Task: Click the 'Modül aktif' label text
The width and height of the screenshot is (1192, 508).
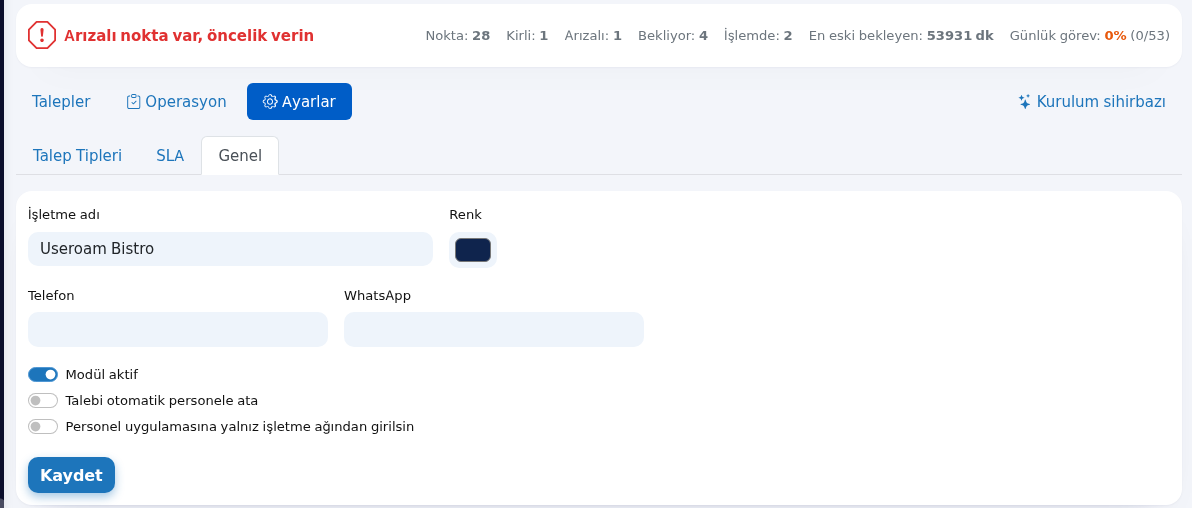Action: (x=102, y=374)
